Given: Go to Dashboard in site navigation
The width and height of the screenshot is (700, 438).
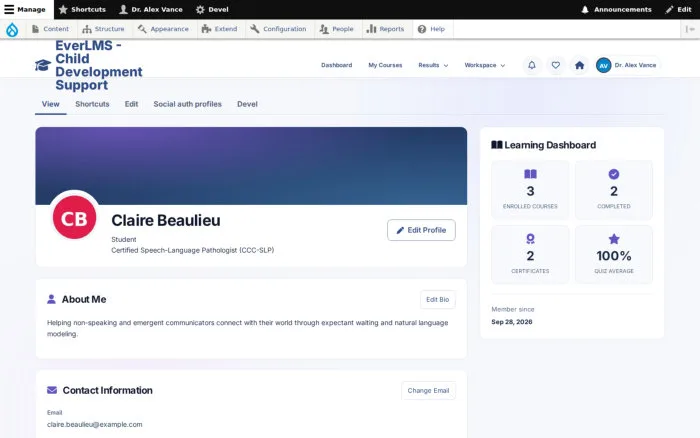Looking at the screenshot, I should 337,65.
